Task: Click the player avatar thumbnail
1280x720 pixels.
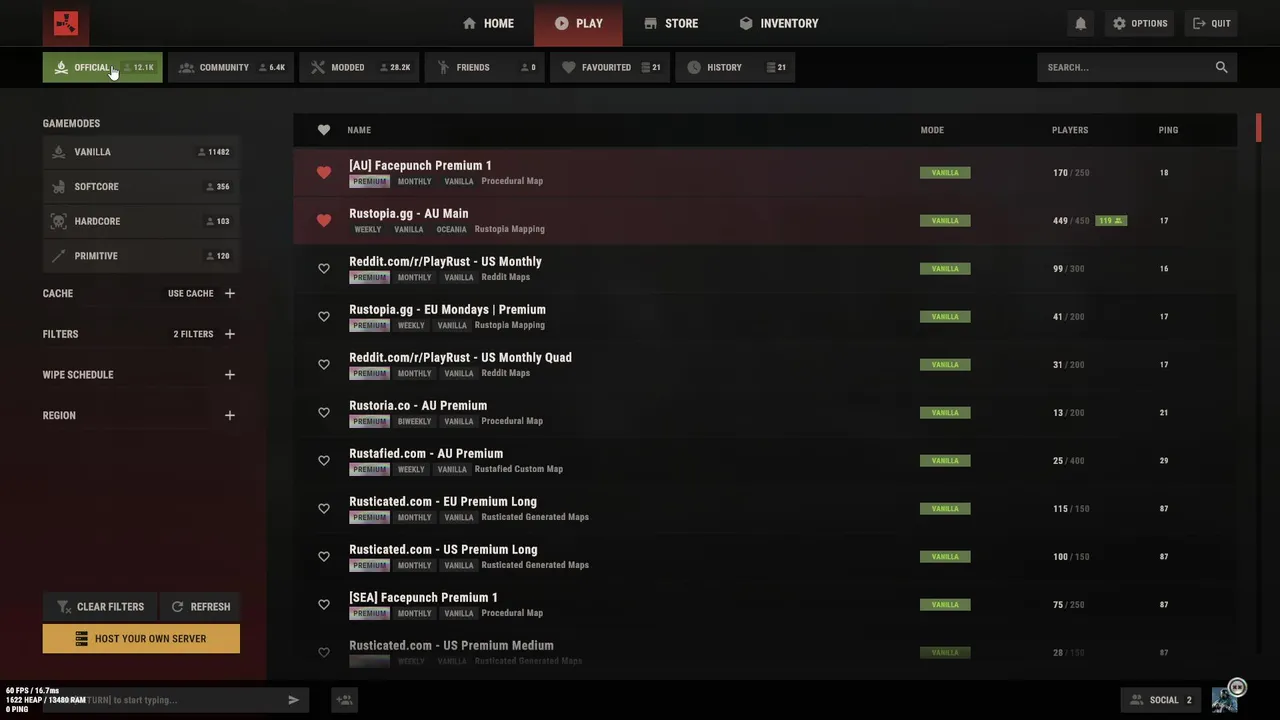Action: [x=1225, y=700]
